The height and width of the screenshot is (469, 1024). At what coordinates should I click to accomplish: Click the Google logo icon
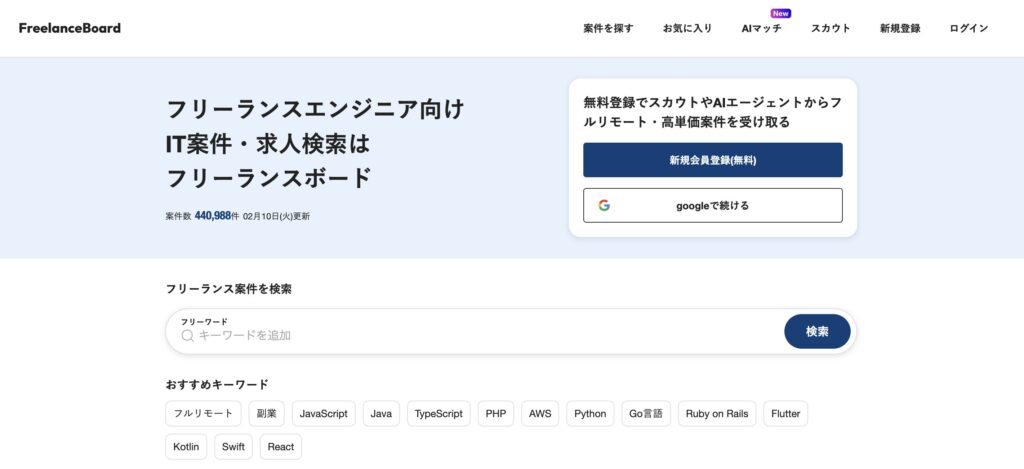pos(604,206)
